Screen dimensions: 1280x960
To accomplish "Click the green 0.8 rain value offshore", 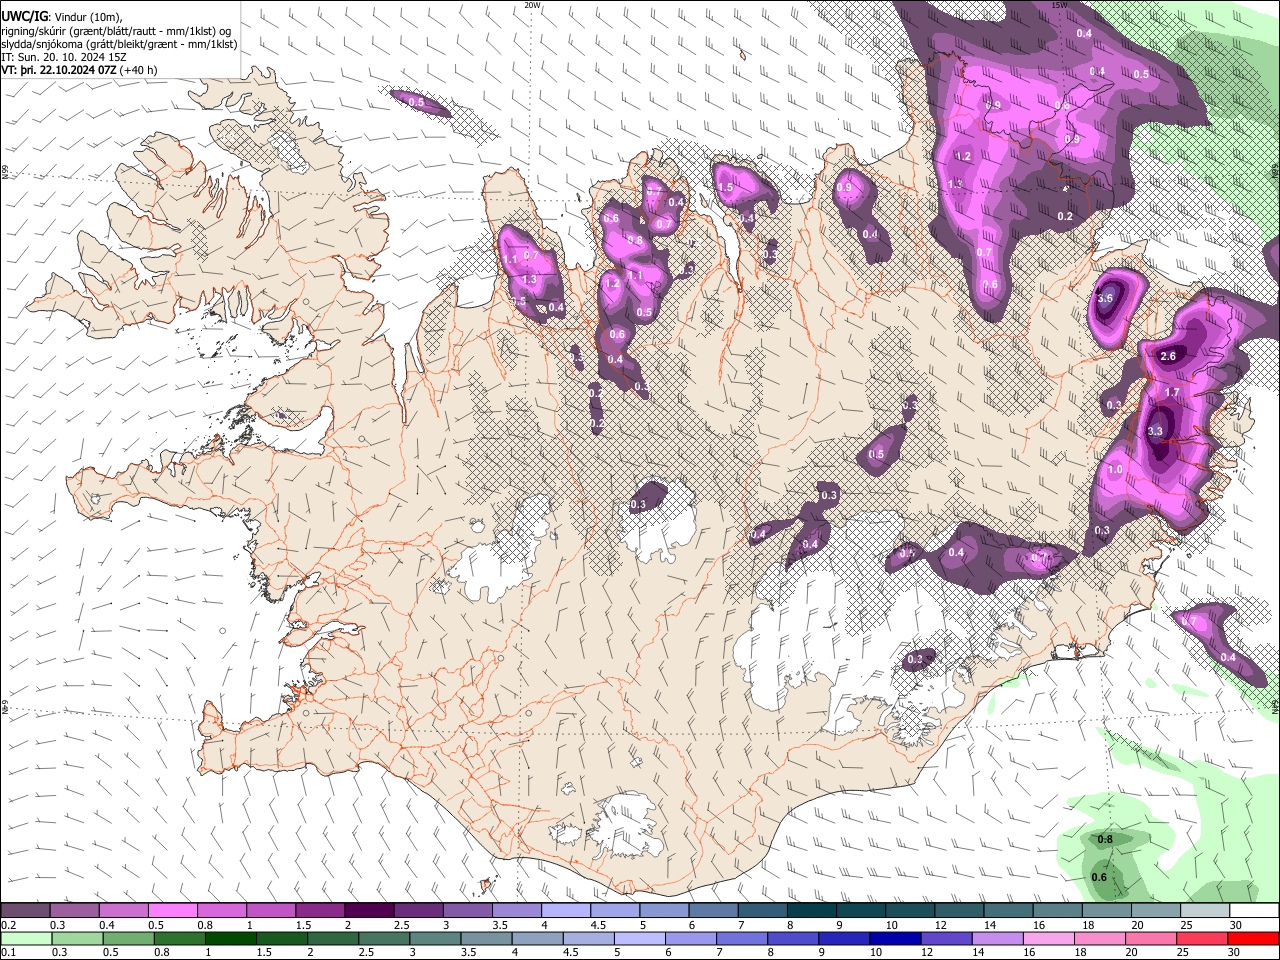I will (1105, 839).
